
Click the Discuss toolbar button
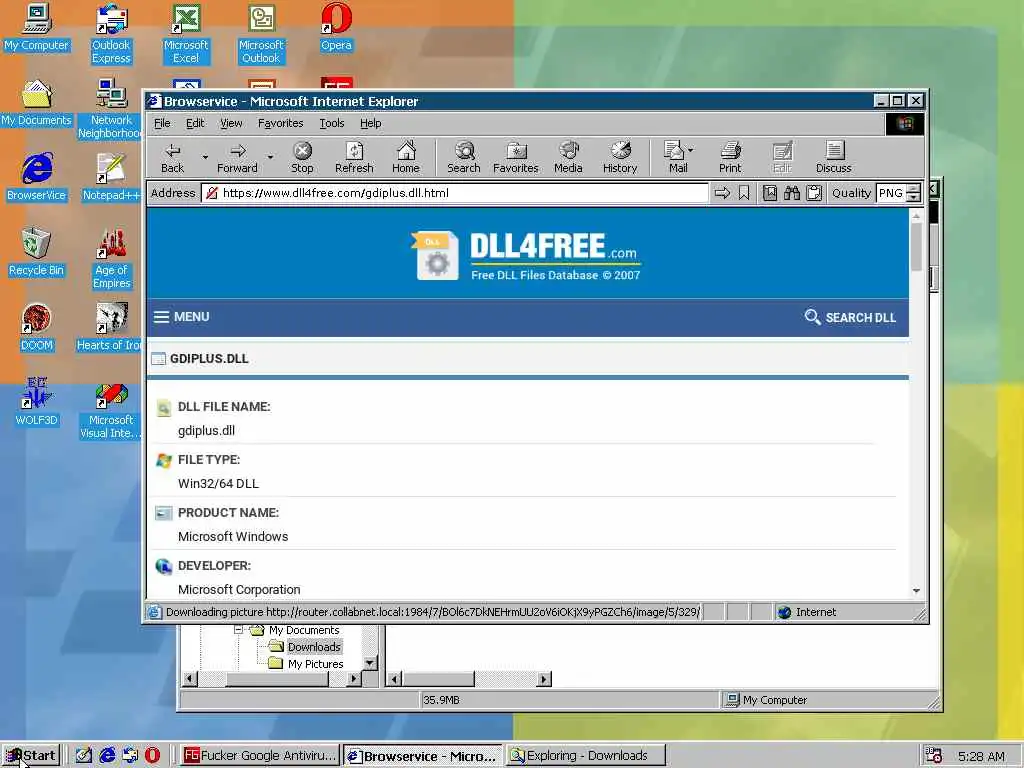(x=834, y=158)
